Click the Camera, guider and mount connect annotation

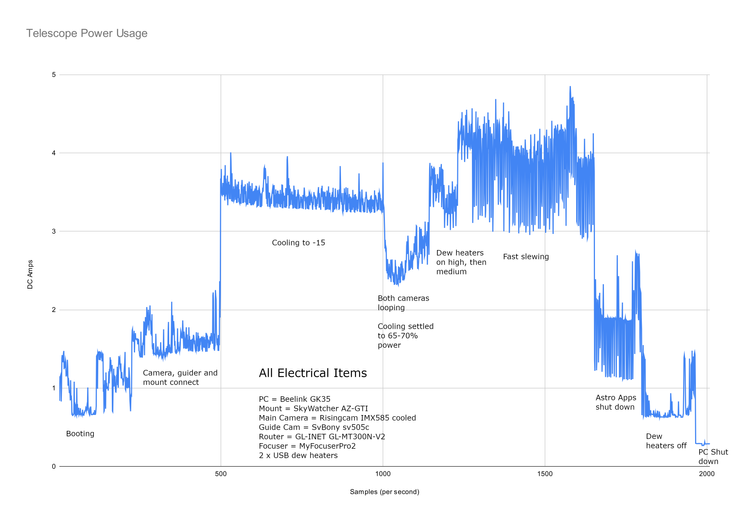[180, 377]
